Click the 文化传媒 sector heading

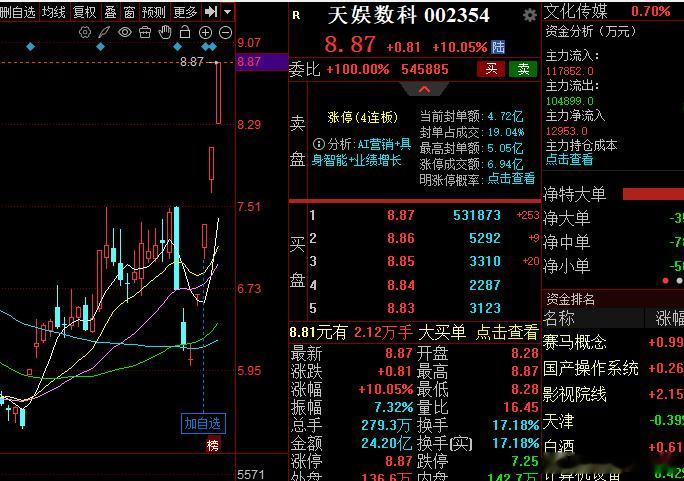[x=576, y=11]
